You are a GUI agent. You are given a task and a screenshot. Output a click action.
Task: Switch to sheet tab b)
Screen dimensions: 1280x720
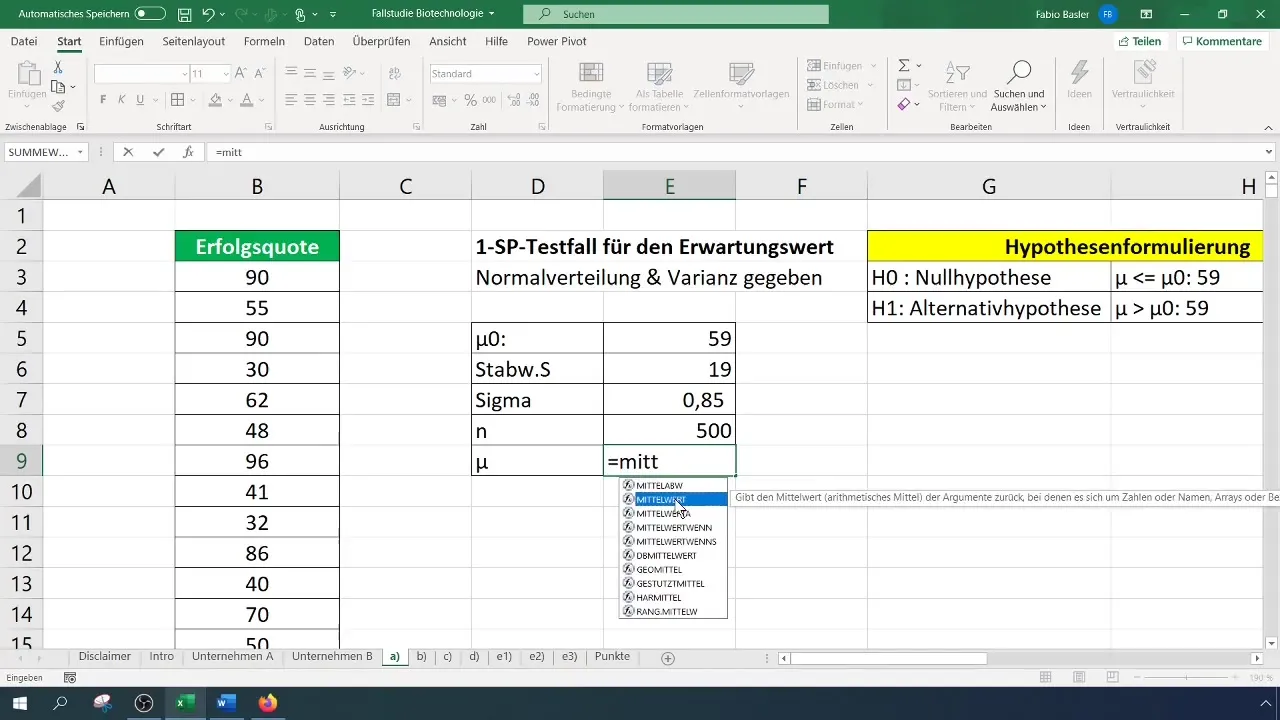(x=421, y=657)
